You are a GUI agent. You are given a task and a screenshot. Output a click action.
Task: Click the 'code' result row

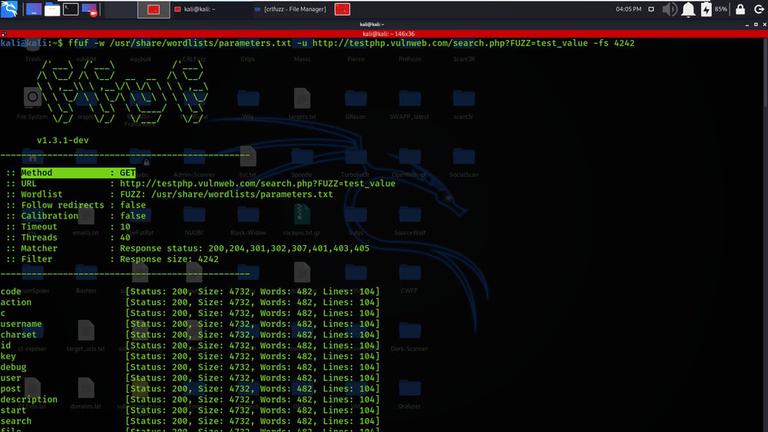point(190,291)
